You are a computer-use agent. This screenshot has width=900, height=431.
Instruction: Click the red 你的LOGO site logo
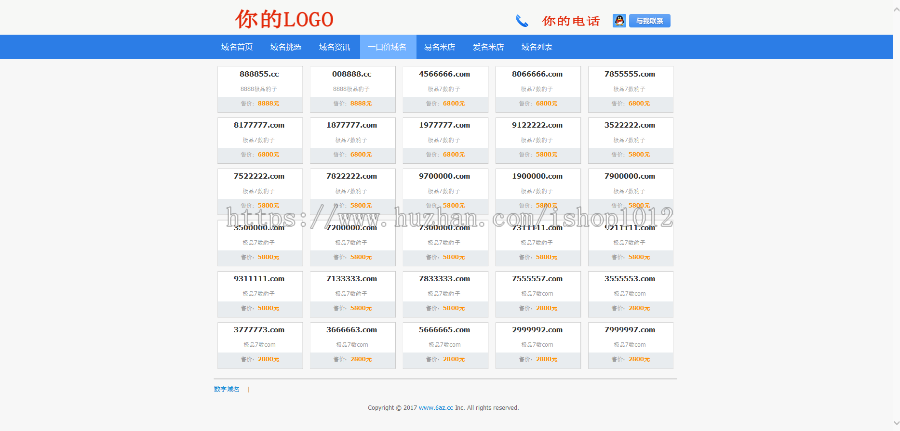[284, 20]
